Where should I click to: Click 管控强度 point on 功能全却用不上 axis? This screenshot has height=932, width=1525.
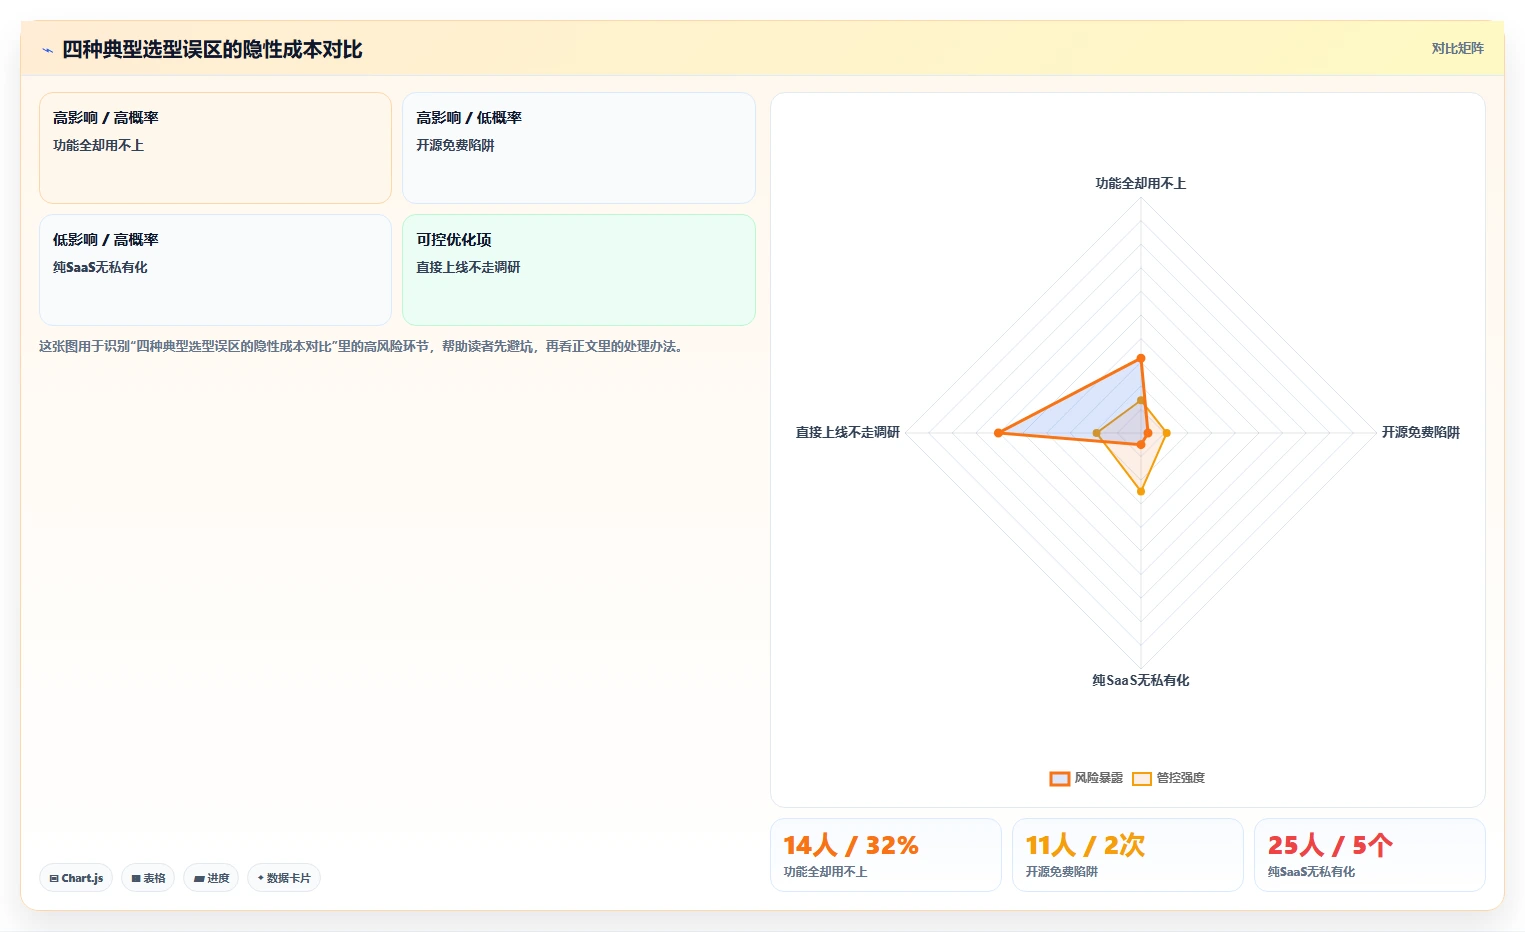pos(1141,400)
